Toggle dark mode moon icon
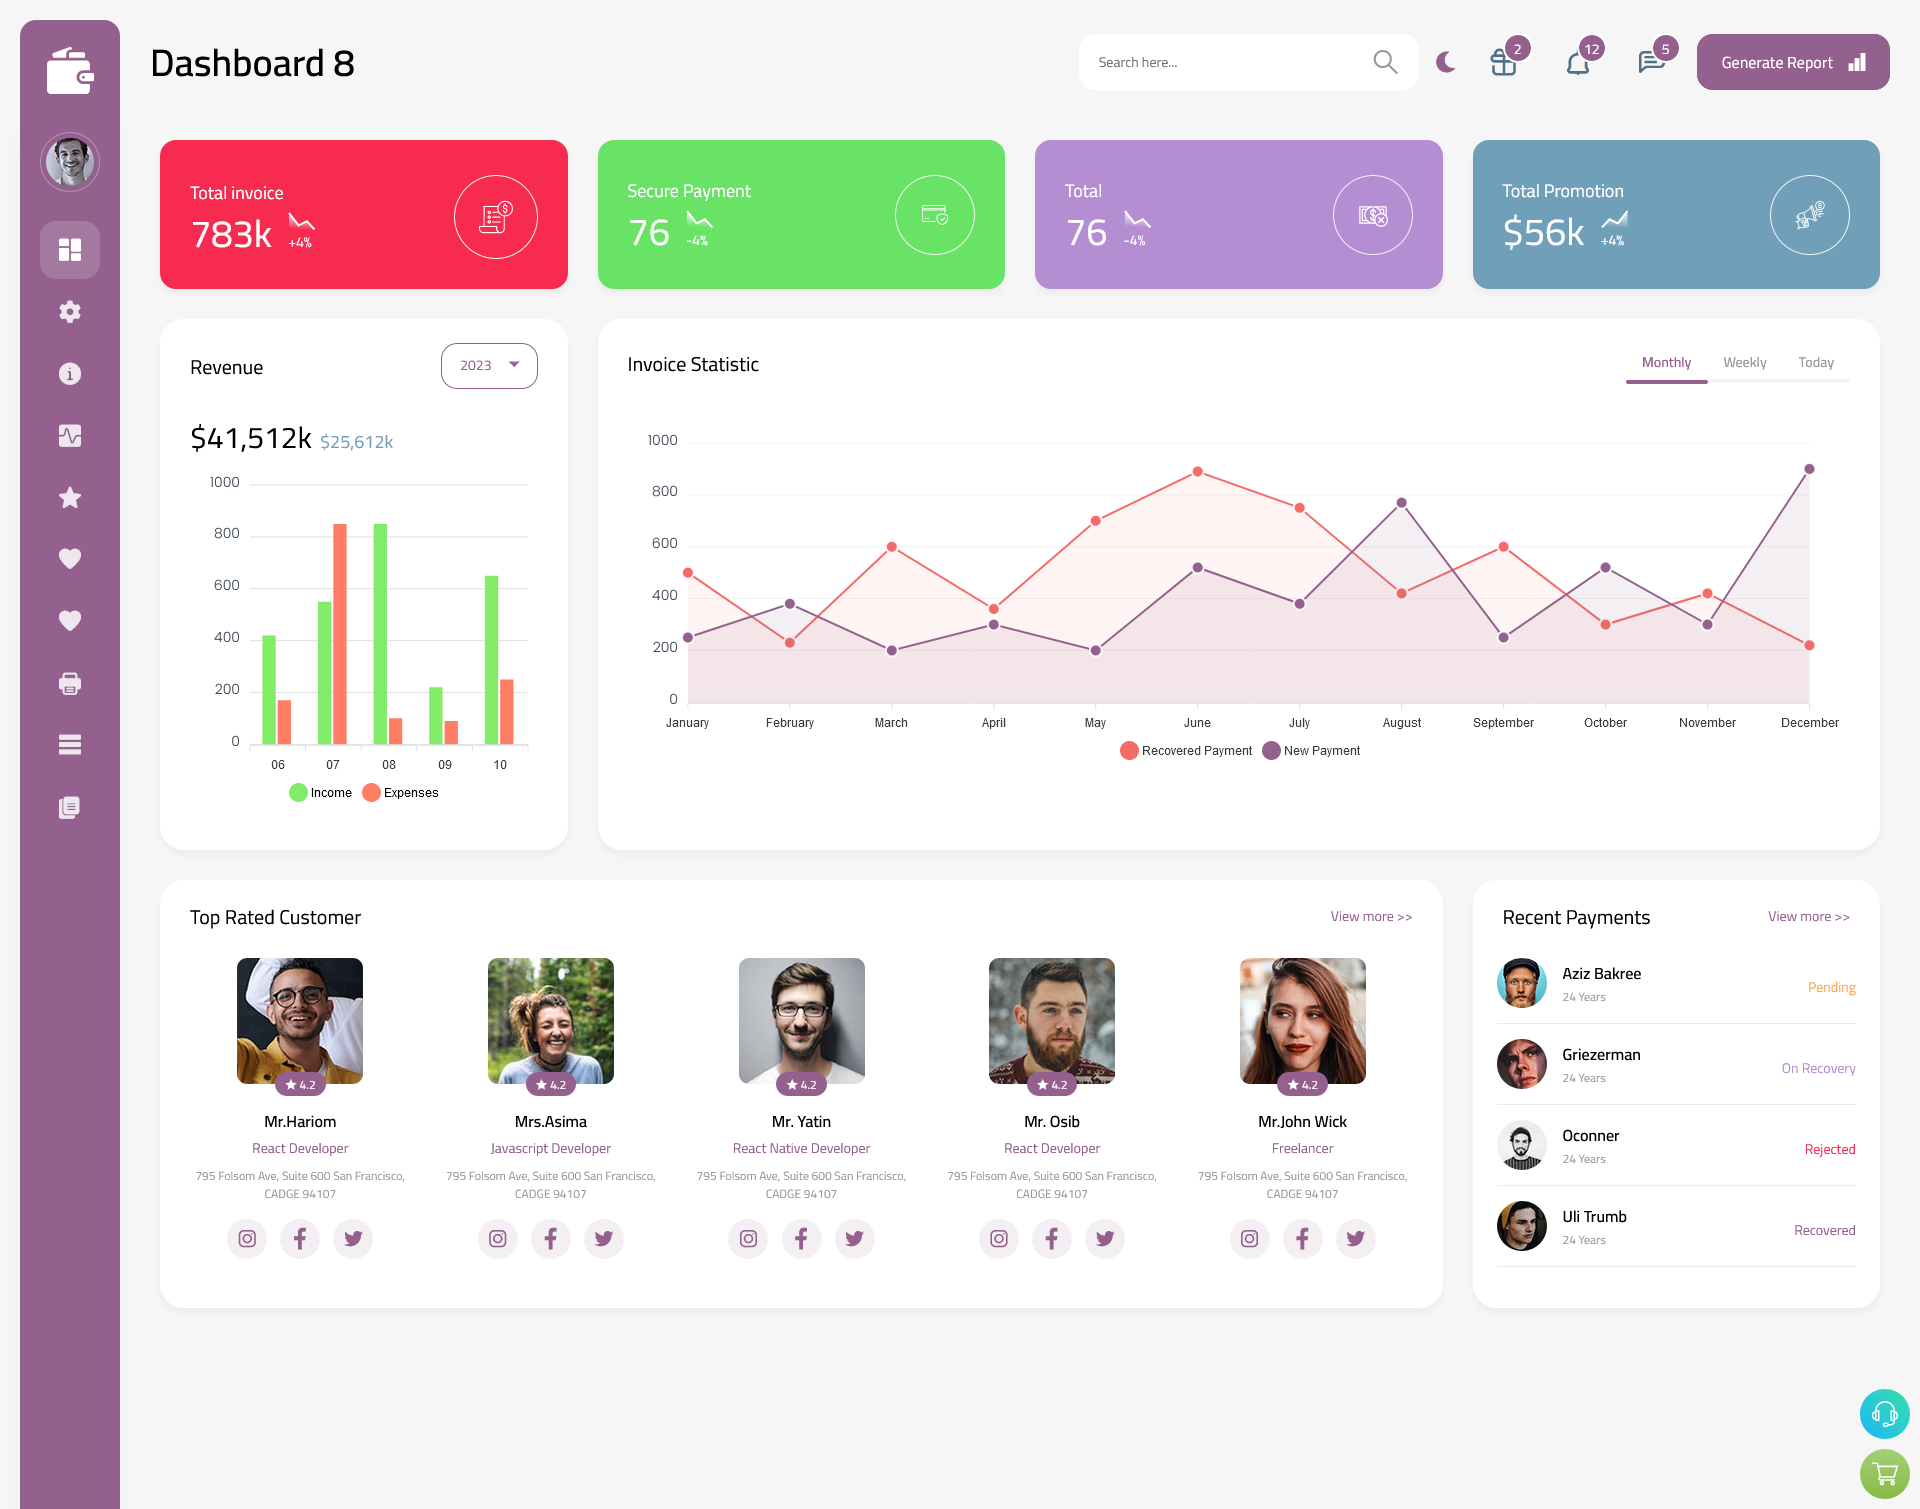This screenshot has width=1920, height=1509. [x=1446, y=62]
